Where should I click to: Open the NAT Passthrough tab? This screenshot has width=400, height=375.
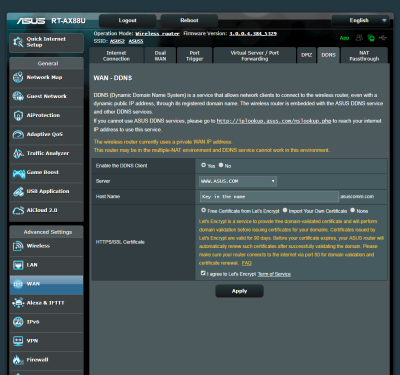pyautogui.click(x=364, y=56)
